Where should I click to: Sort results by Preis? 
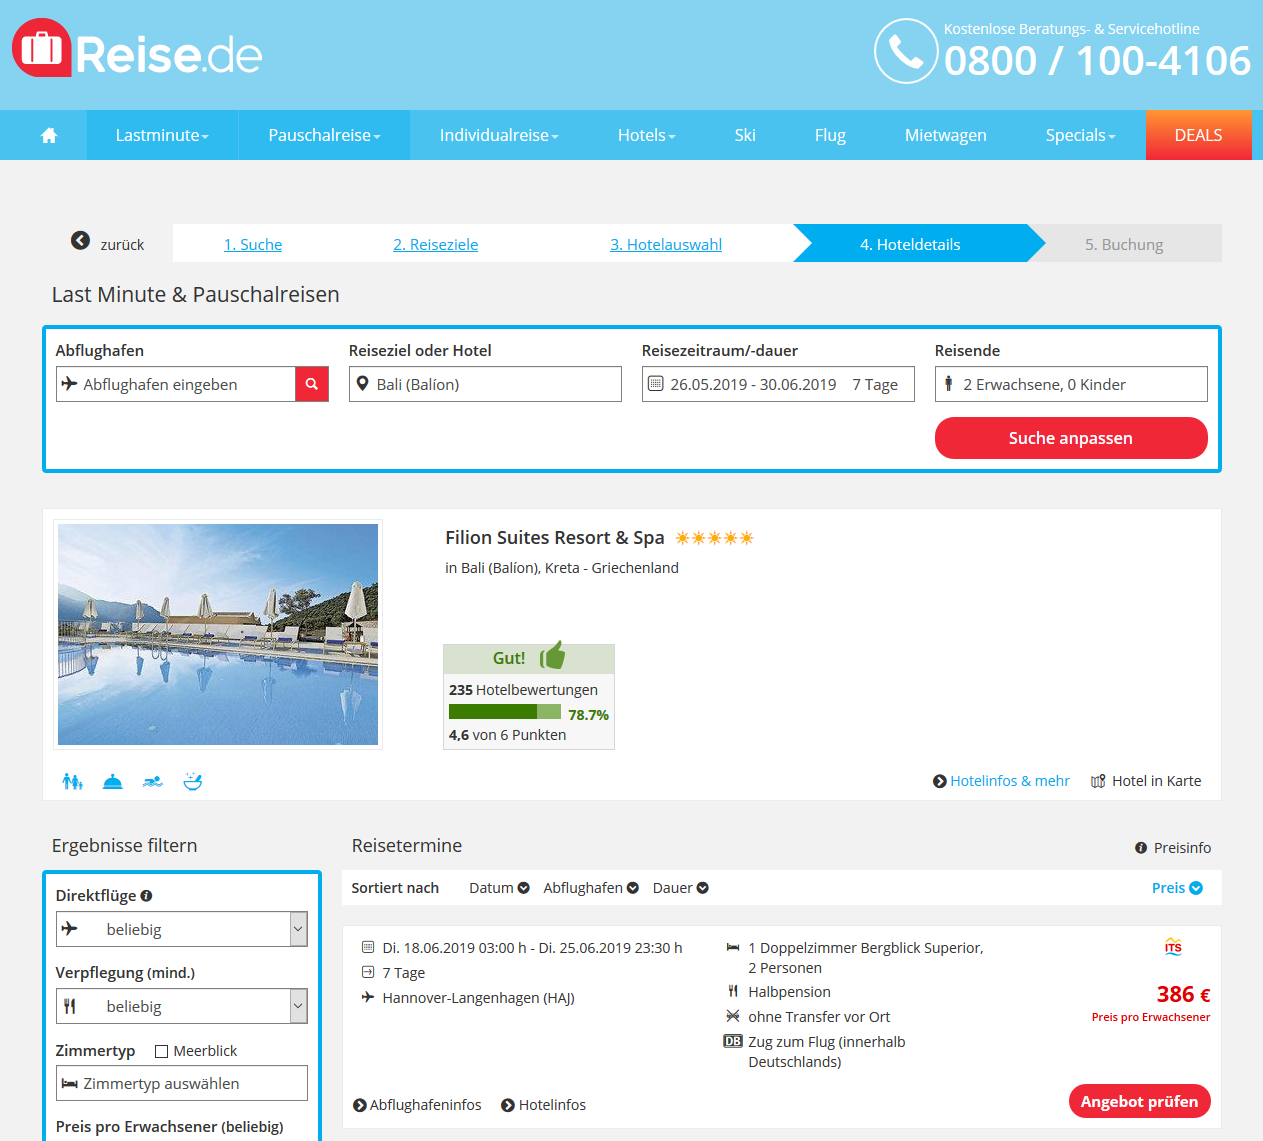tap(1177, 888)
